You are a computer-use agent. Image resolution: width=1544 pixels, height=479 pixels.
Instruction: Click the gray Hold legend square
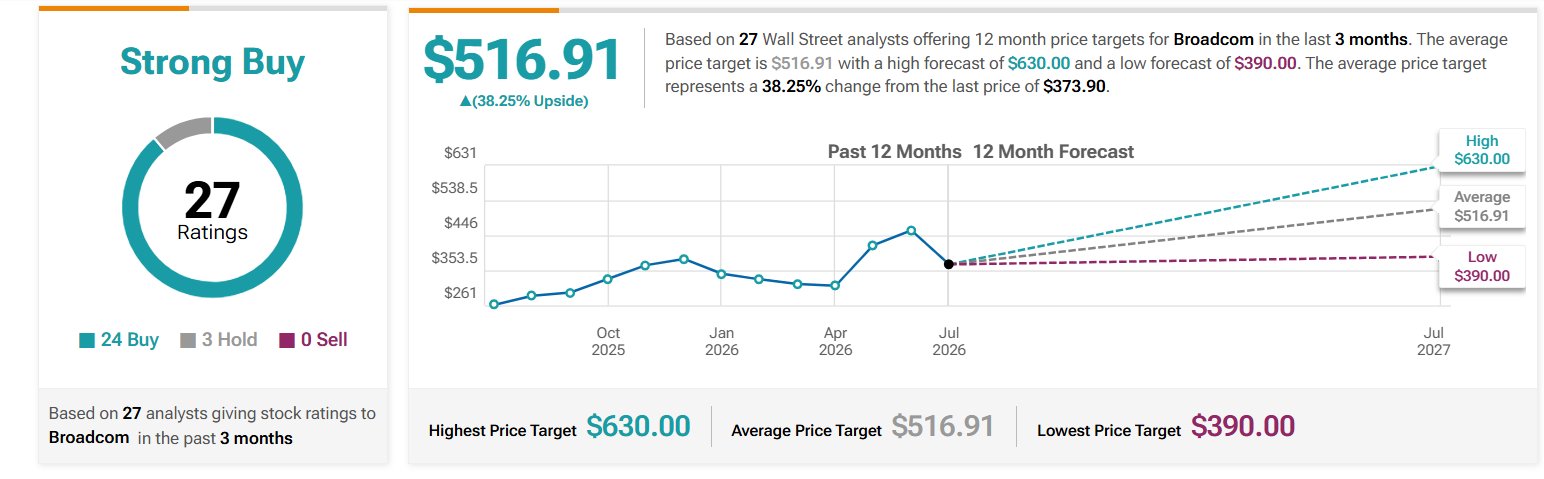click(188, 341)
